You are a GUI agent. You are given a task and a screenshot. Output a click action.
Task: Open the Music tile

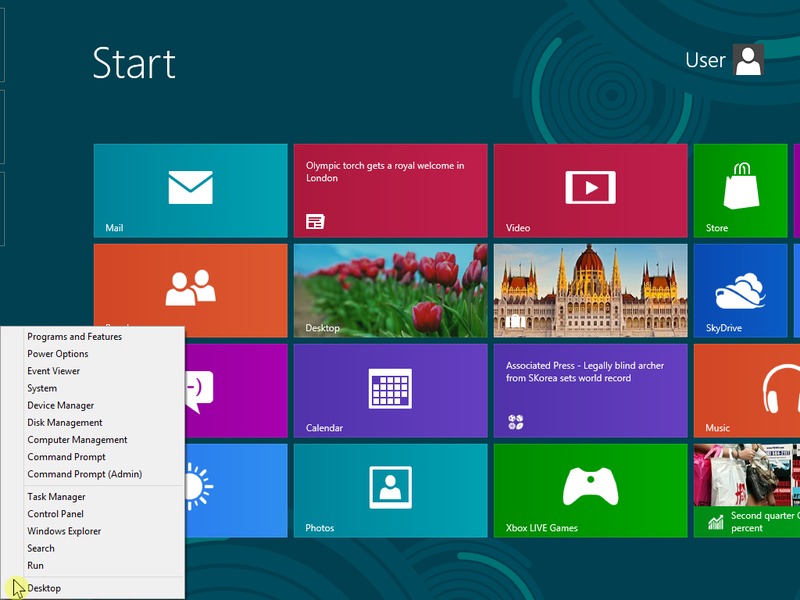click(x=747, y=390)
